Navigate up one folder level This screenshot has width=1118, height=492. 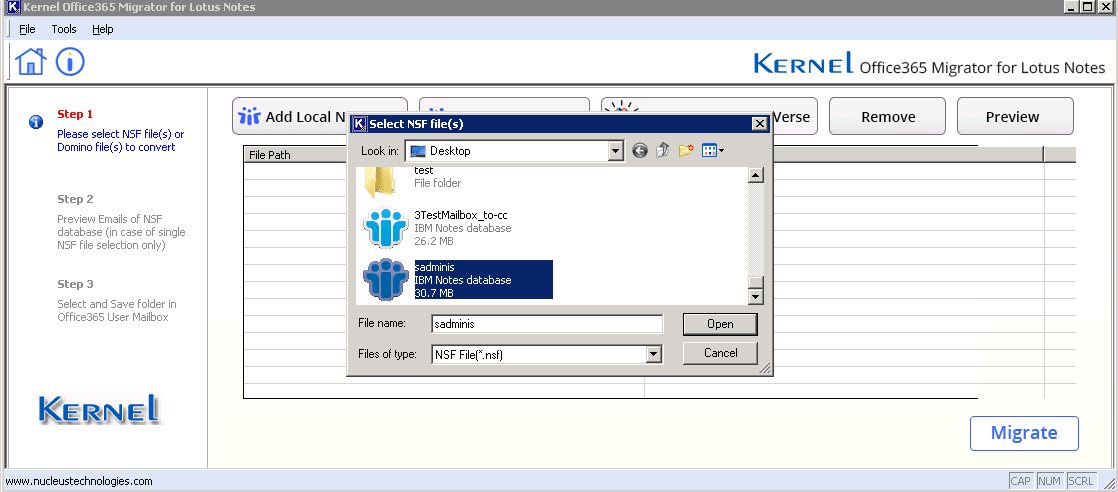coord(662,150)
